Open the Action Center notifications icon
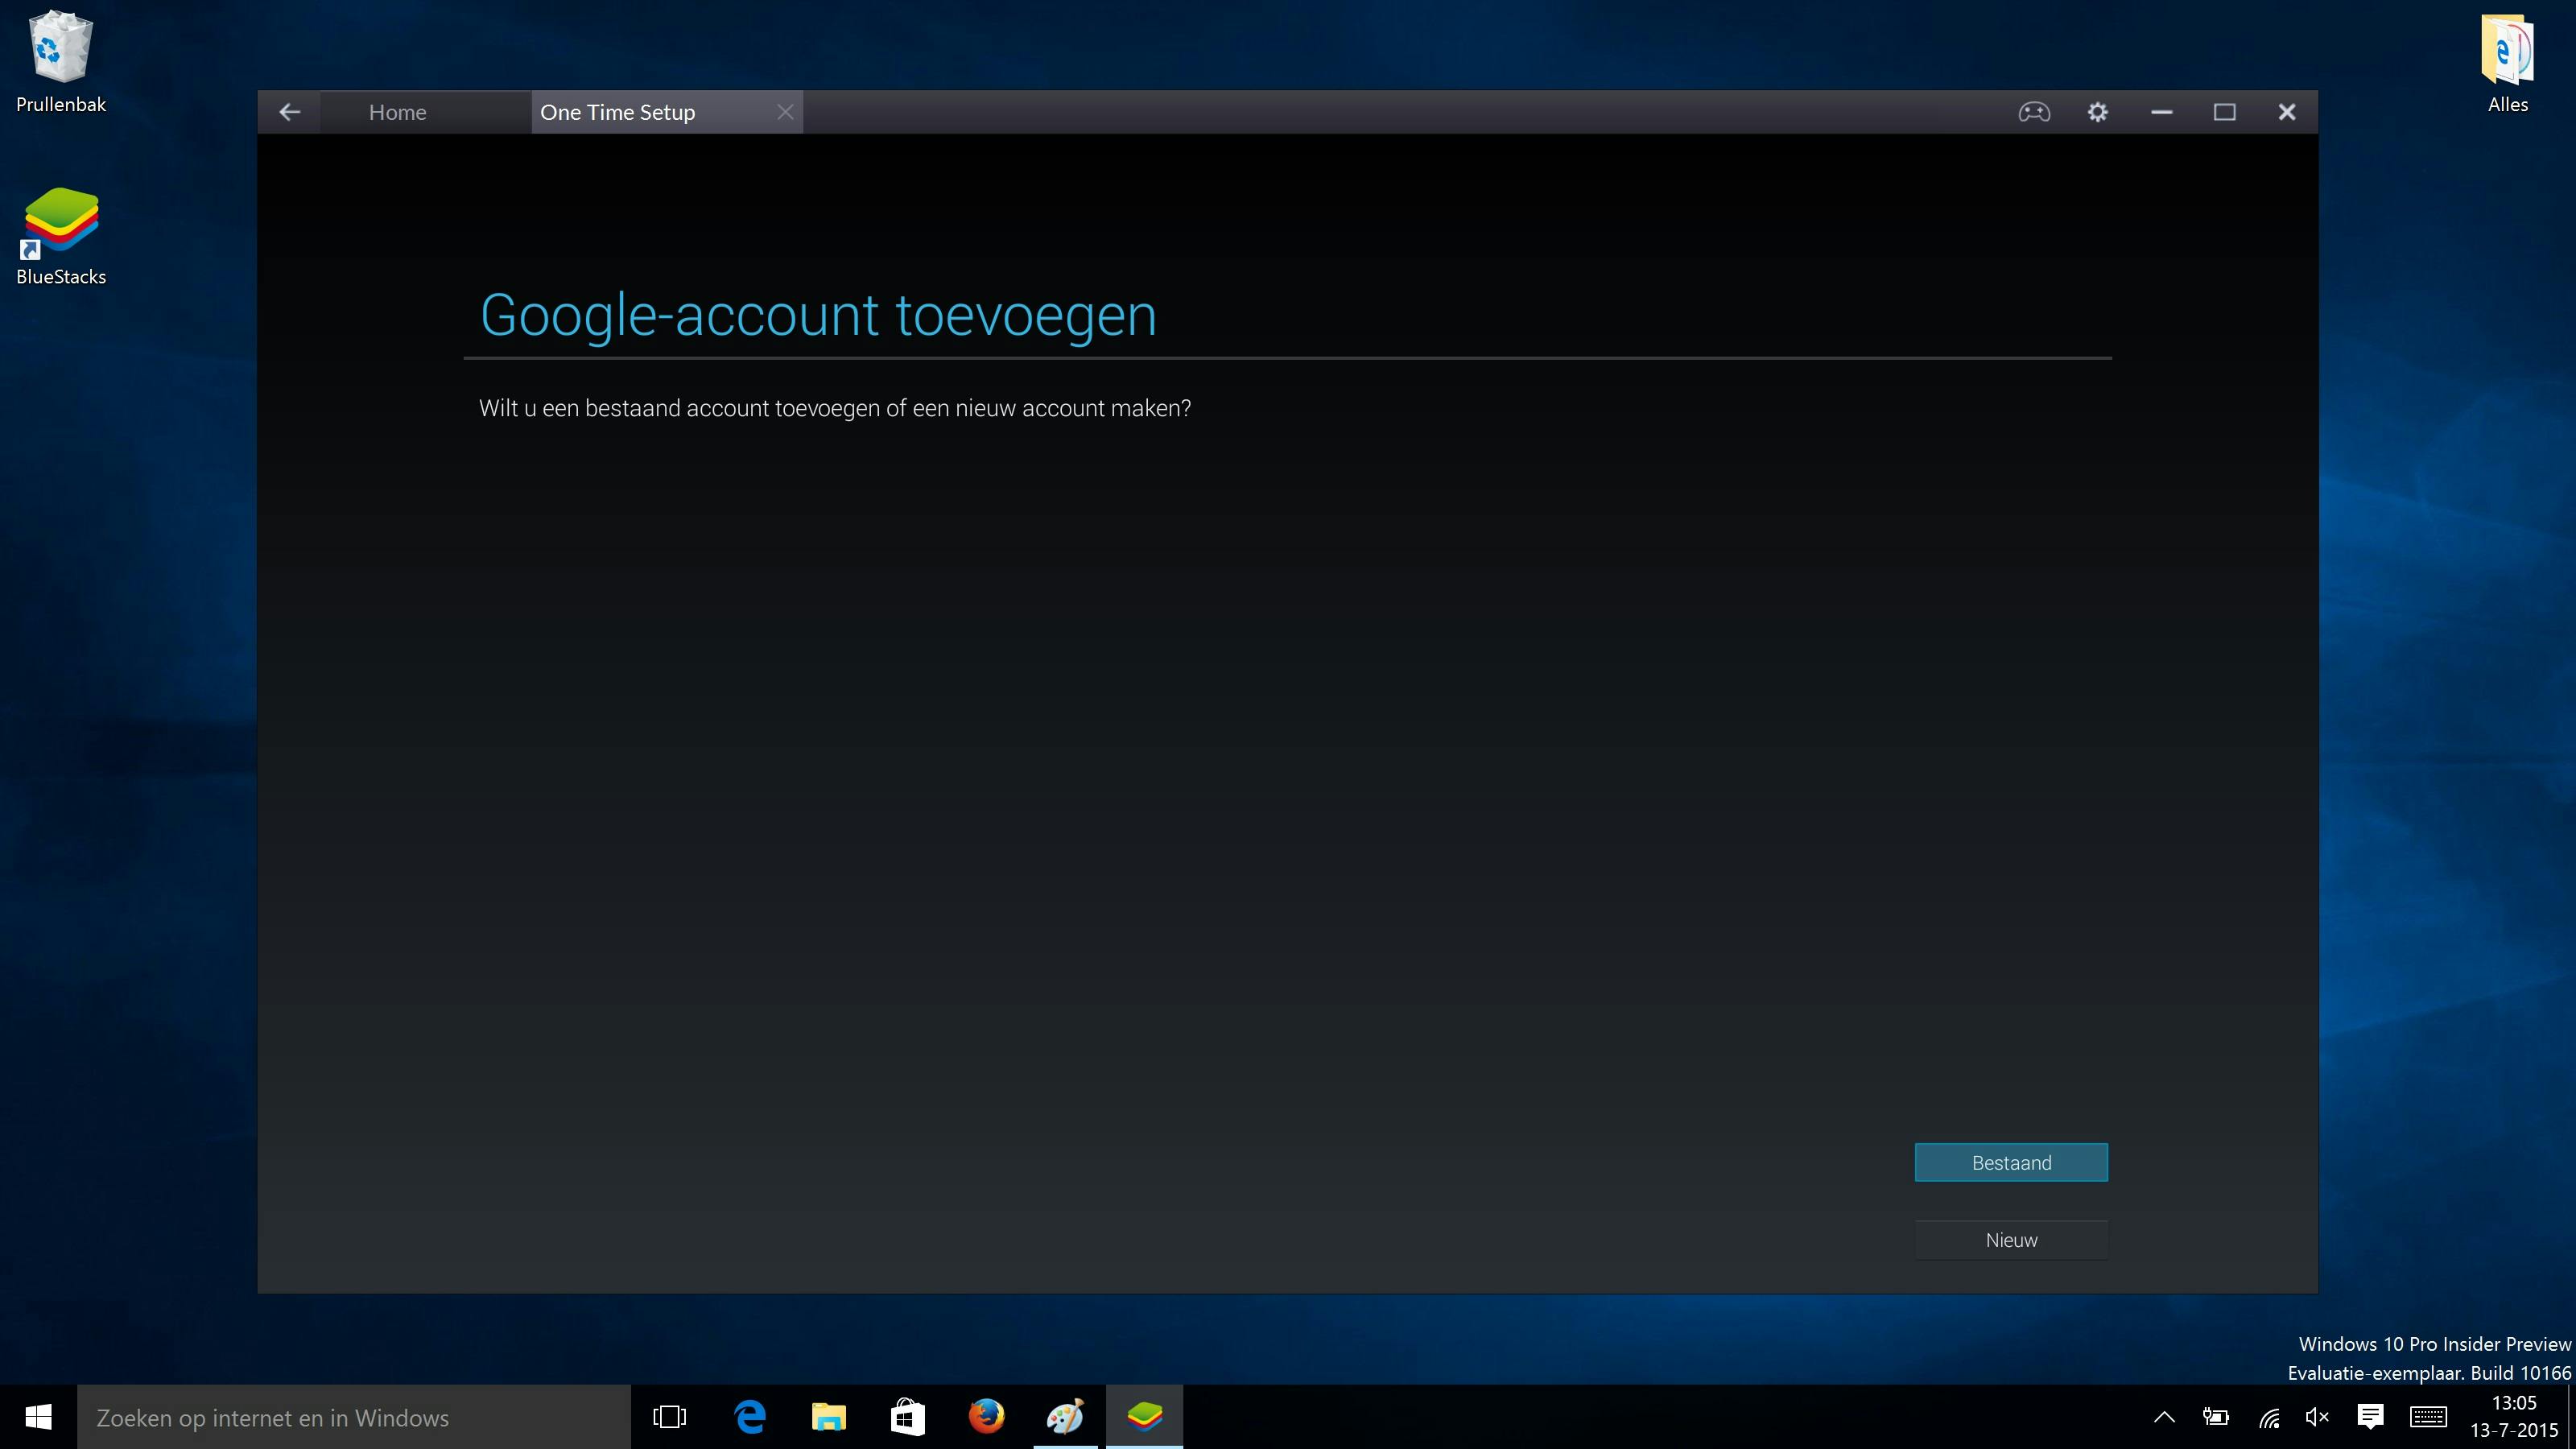The height and width of the screenshot is (1449, 2576). coord(2370,1417)
